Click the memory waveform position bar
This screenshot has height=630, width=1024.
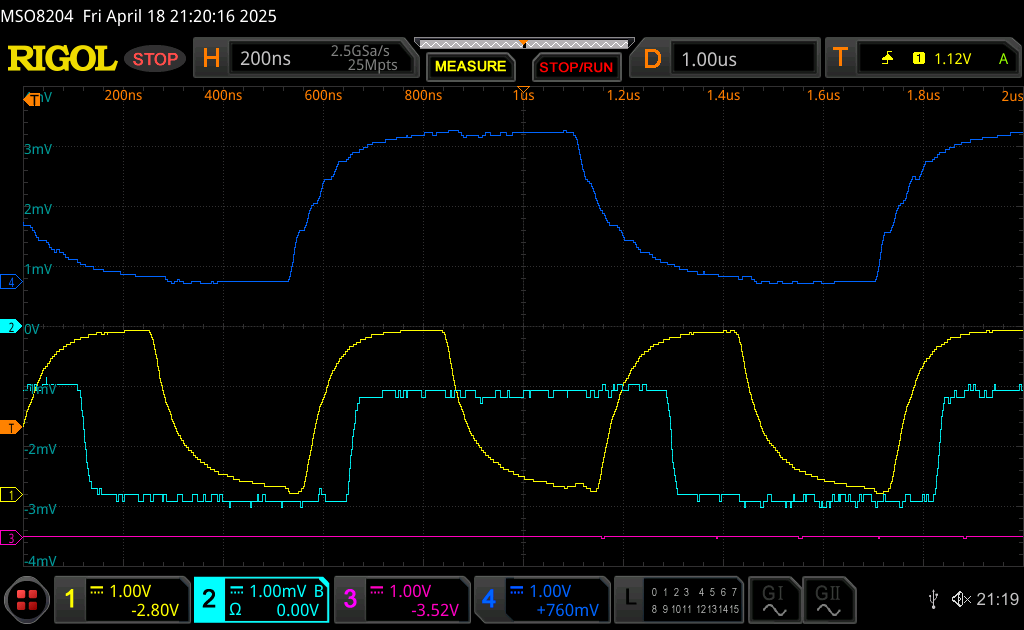pyautogui.click(x=523, y=44)
